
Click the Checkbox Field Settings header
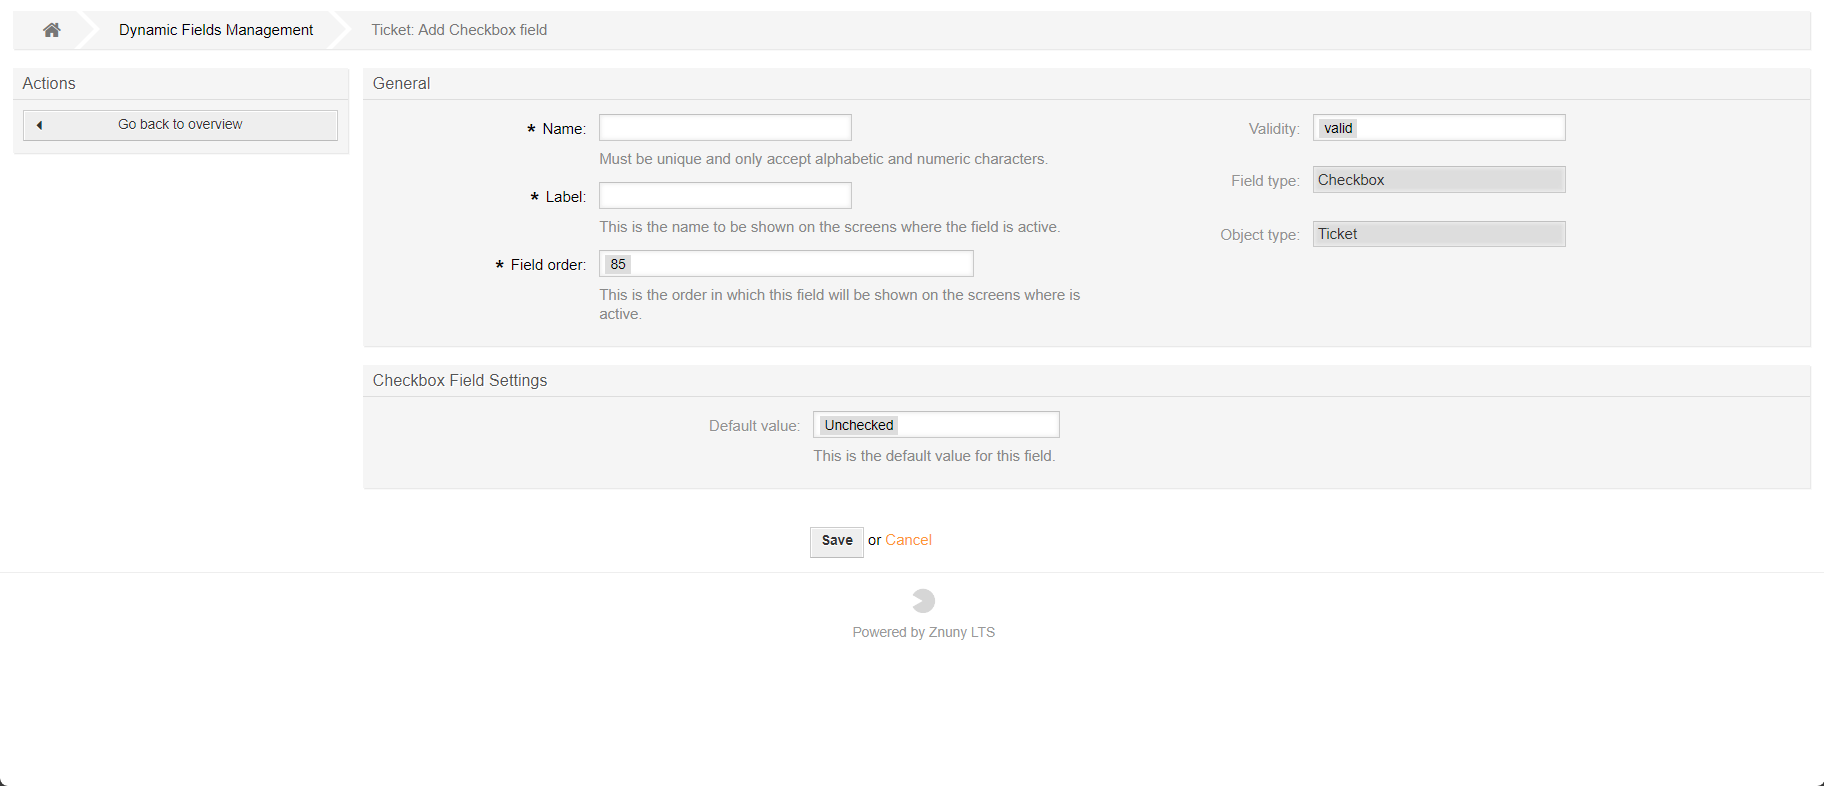coord(459,380)
